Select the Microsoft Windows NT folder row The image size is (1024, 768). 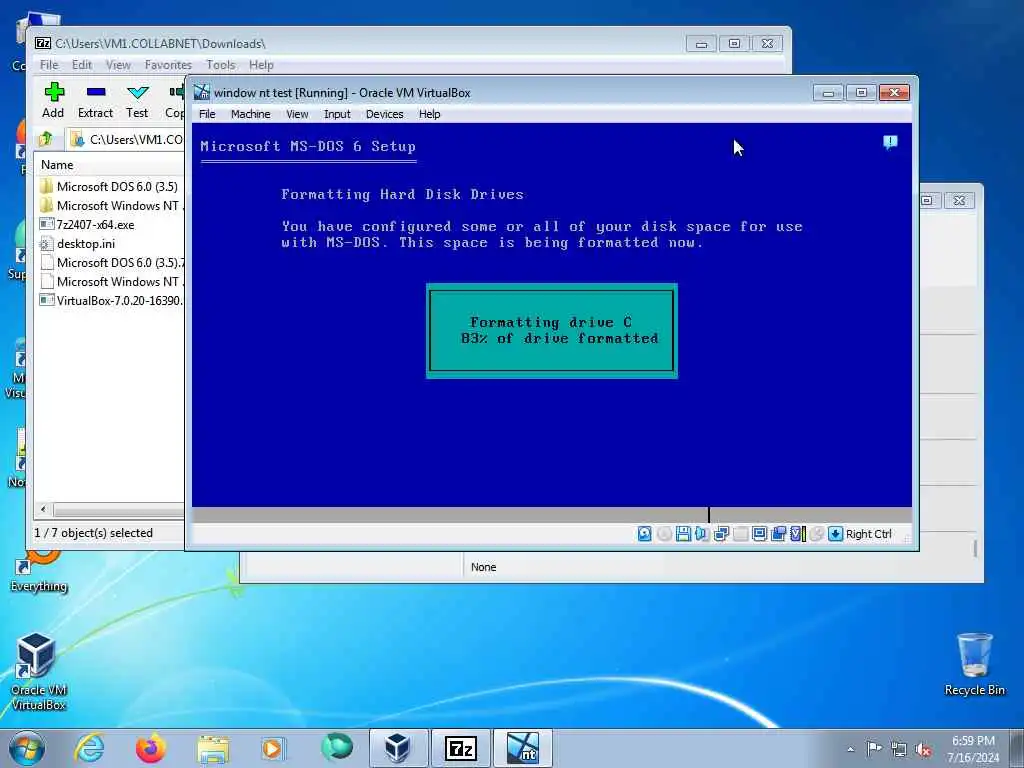[x=110, y=206]
